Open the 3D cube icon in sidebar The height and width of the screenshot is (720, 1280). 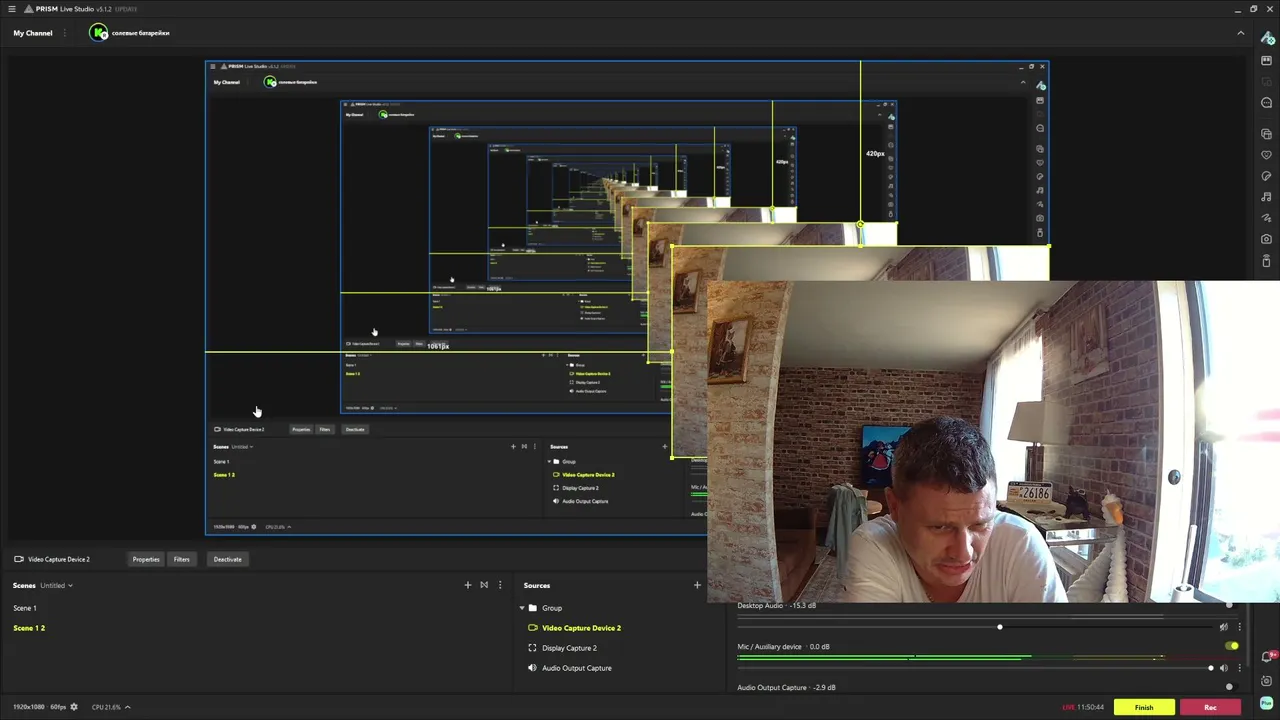click(x=1266, y=134)
